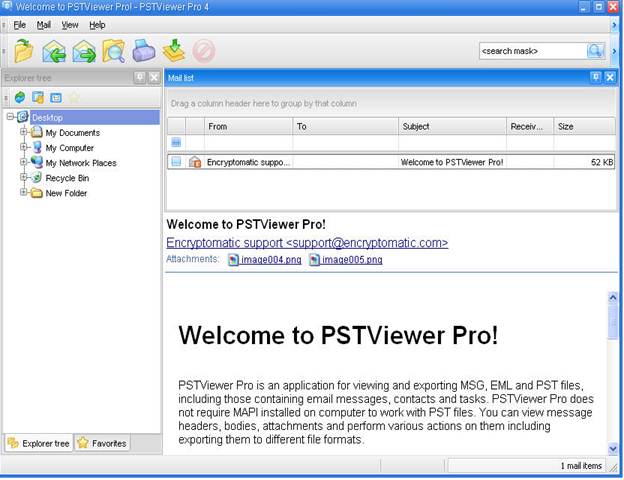Click the blue window icon in Explorer toolbar
This screenshot has height=480, width=624.
56,98
